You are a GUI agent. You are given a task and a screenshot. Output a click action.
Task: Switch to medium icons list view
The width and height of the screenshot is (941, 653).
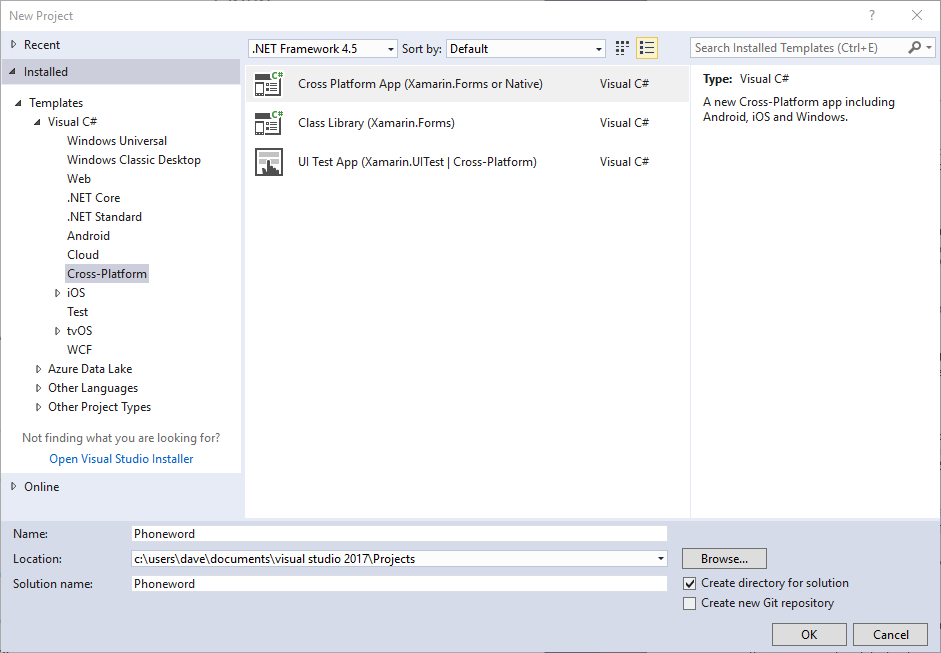647,48
